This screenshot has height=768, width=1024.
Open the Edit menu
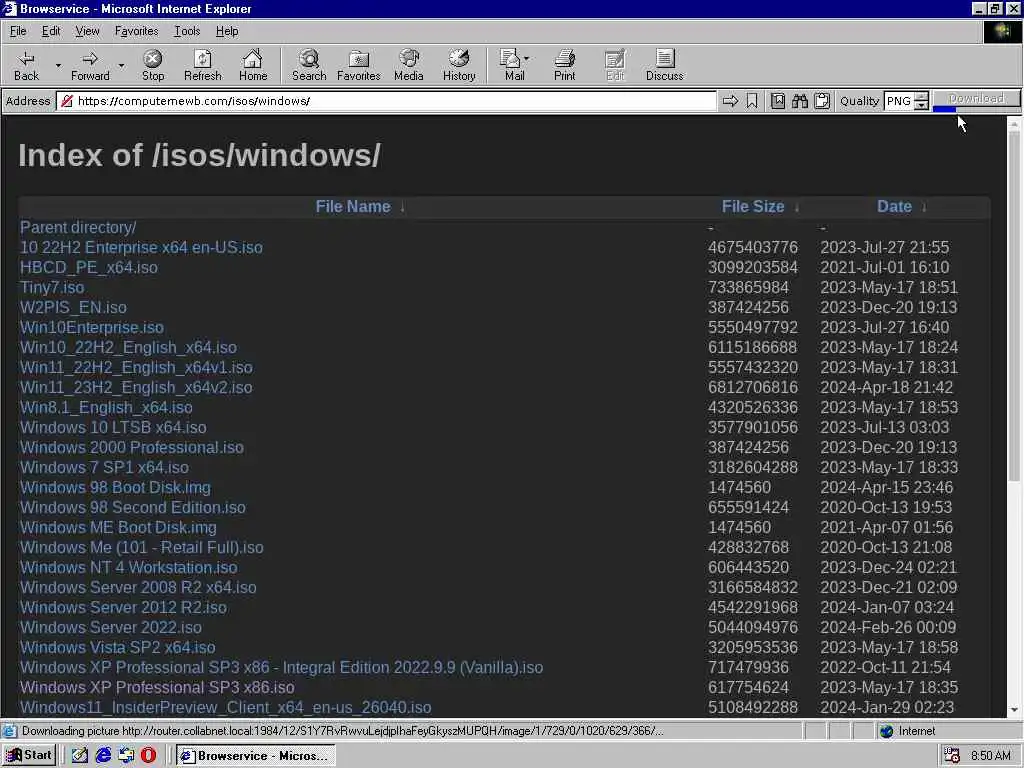click(51, 31)
